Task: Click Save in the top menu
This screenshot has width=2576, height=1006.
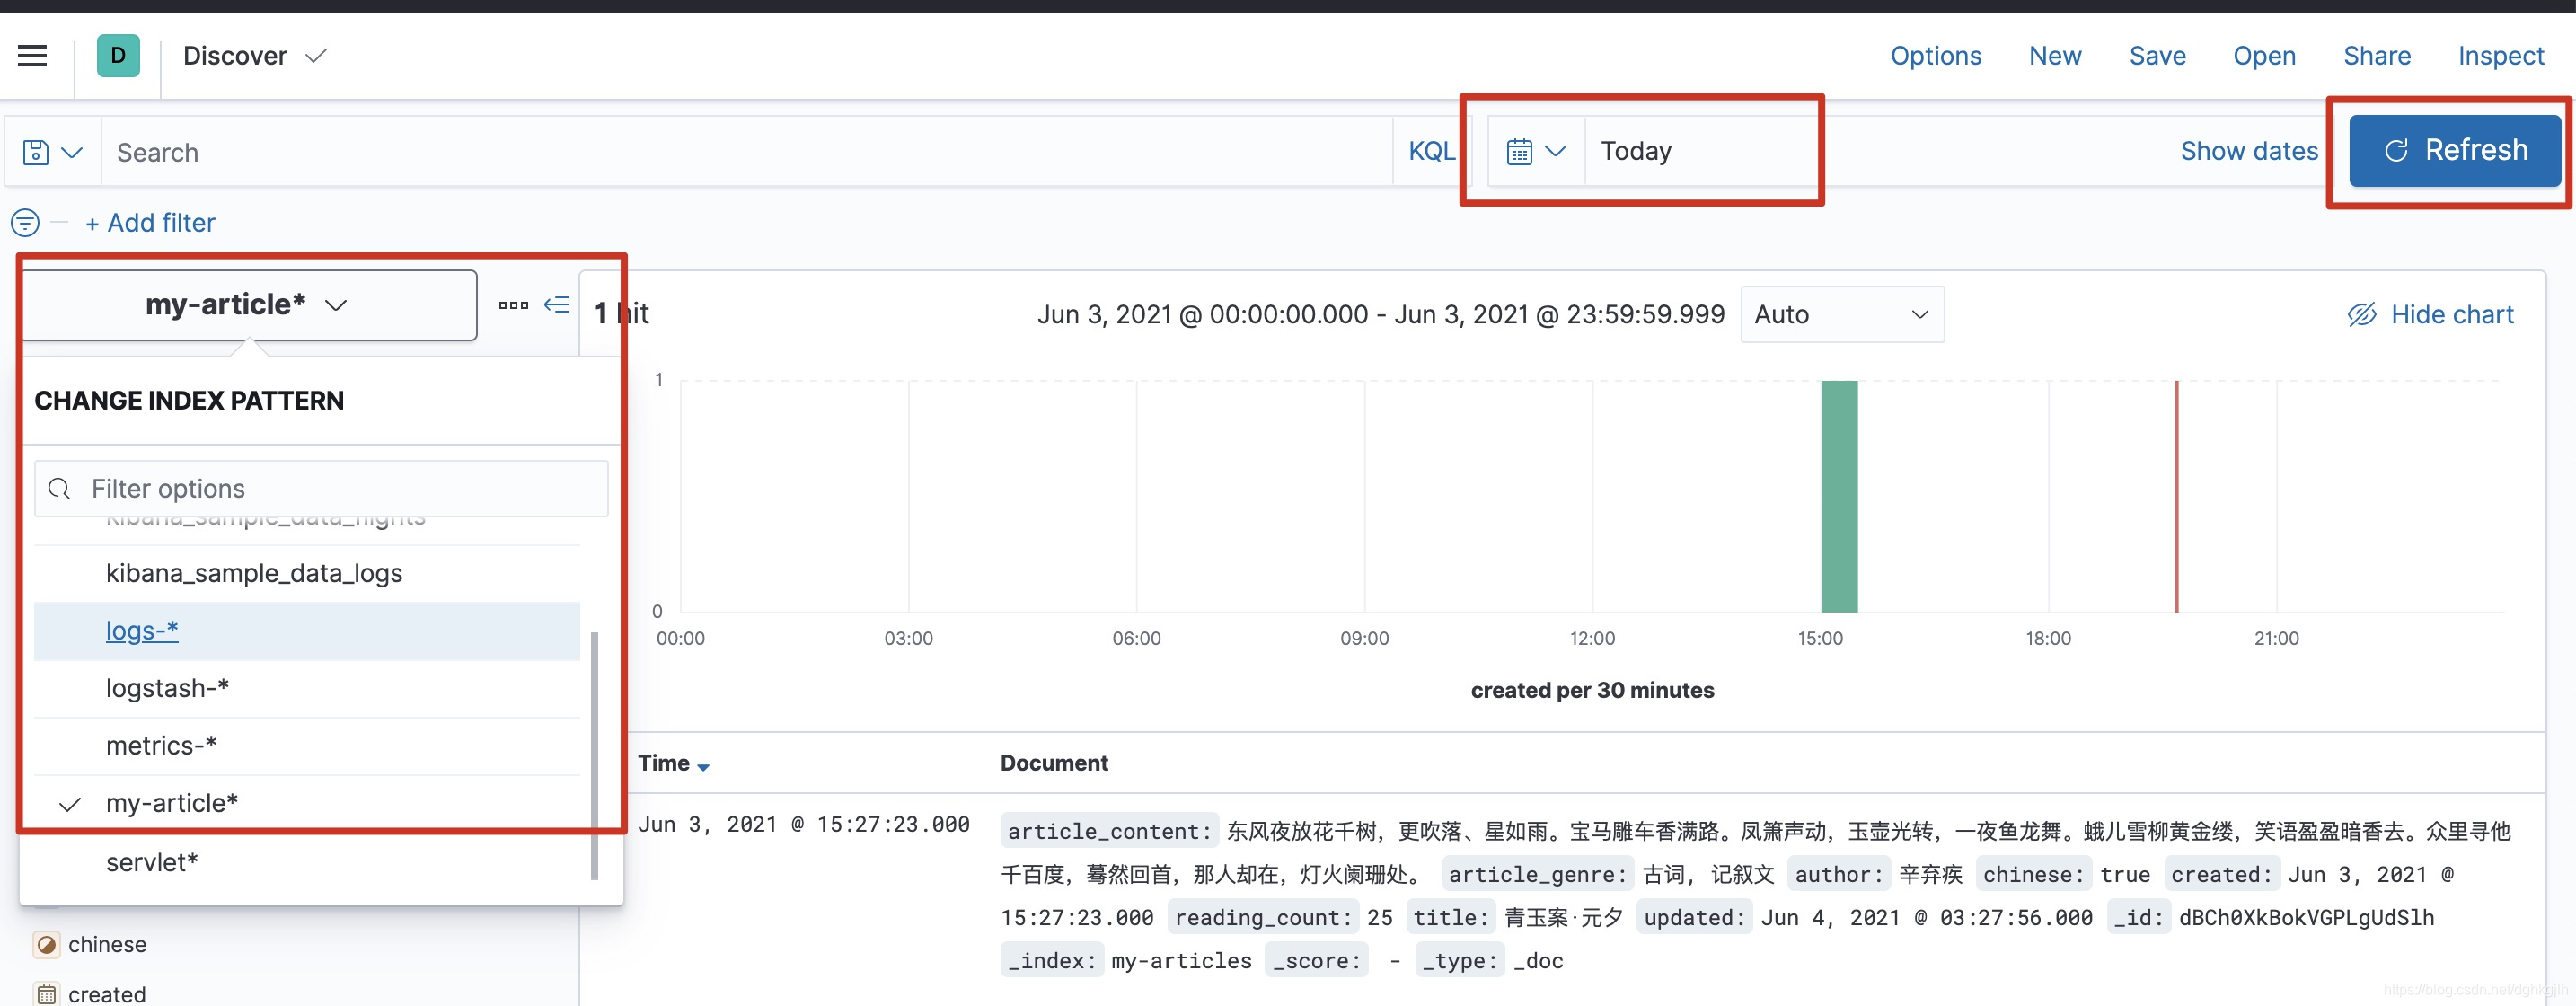Action: 2157,56
